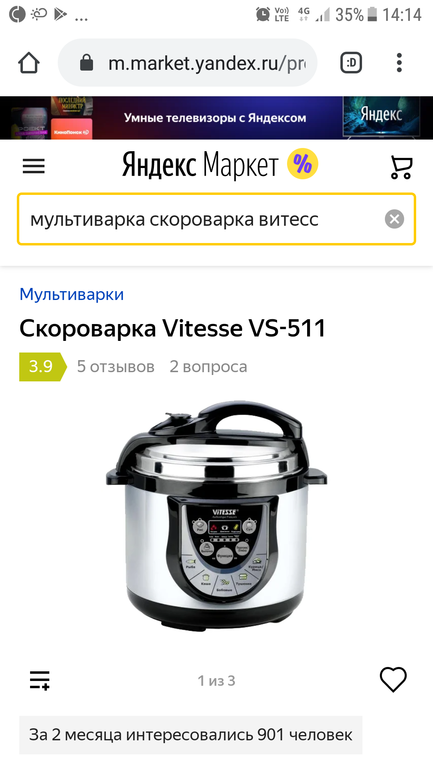
Task: Tap the address bar showing m.market.yandex.ru
Action: pyautogui.click(x=188, y=63)
